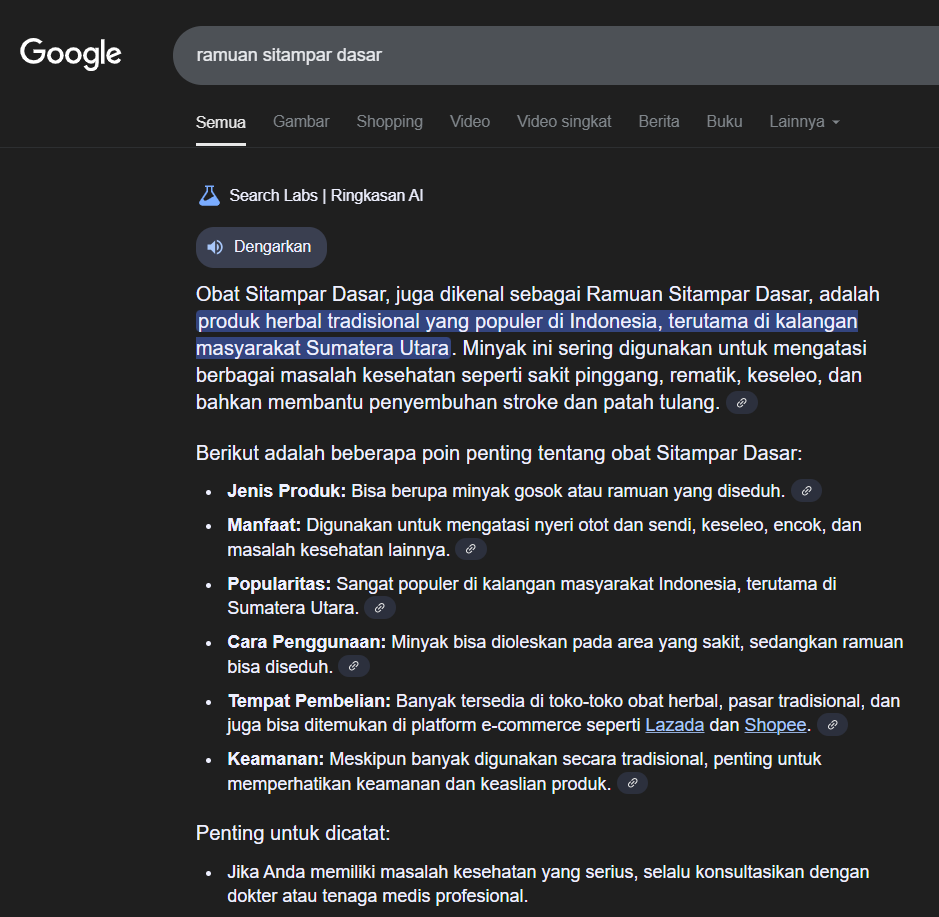Open source link icon beside Jenis Produk
939x917 pixels.
(806, 491)
